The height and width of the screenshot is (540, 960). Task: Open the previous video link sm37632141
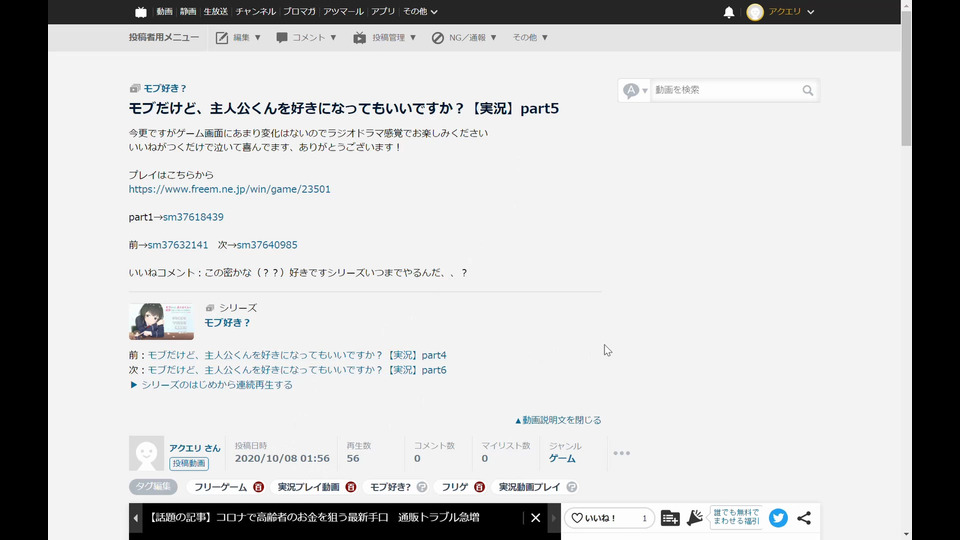[178, 245]
